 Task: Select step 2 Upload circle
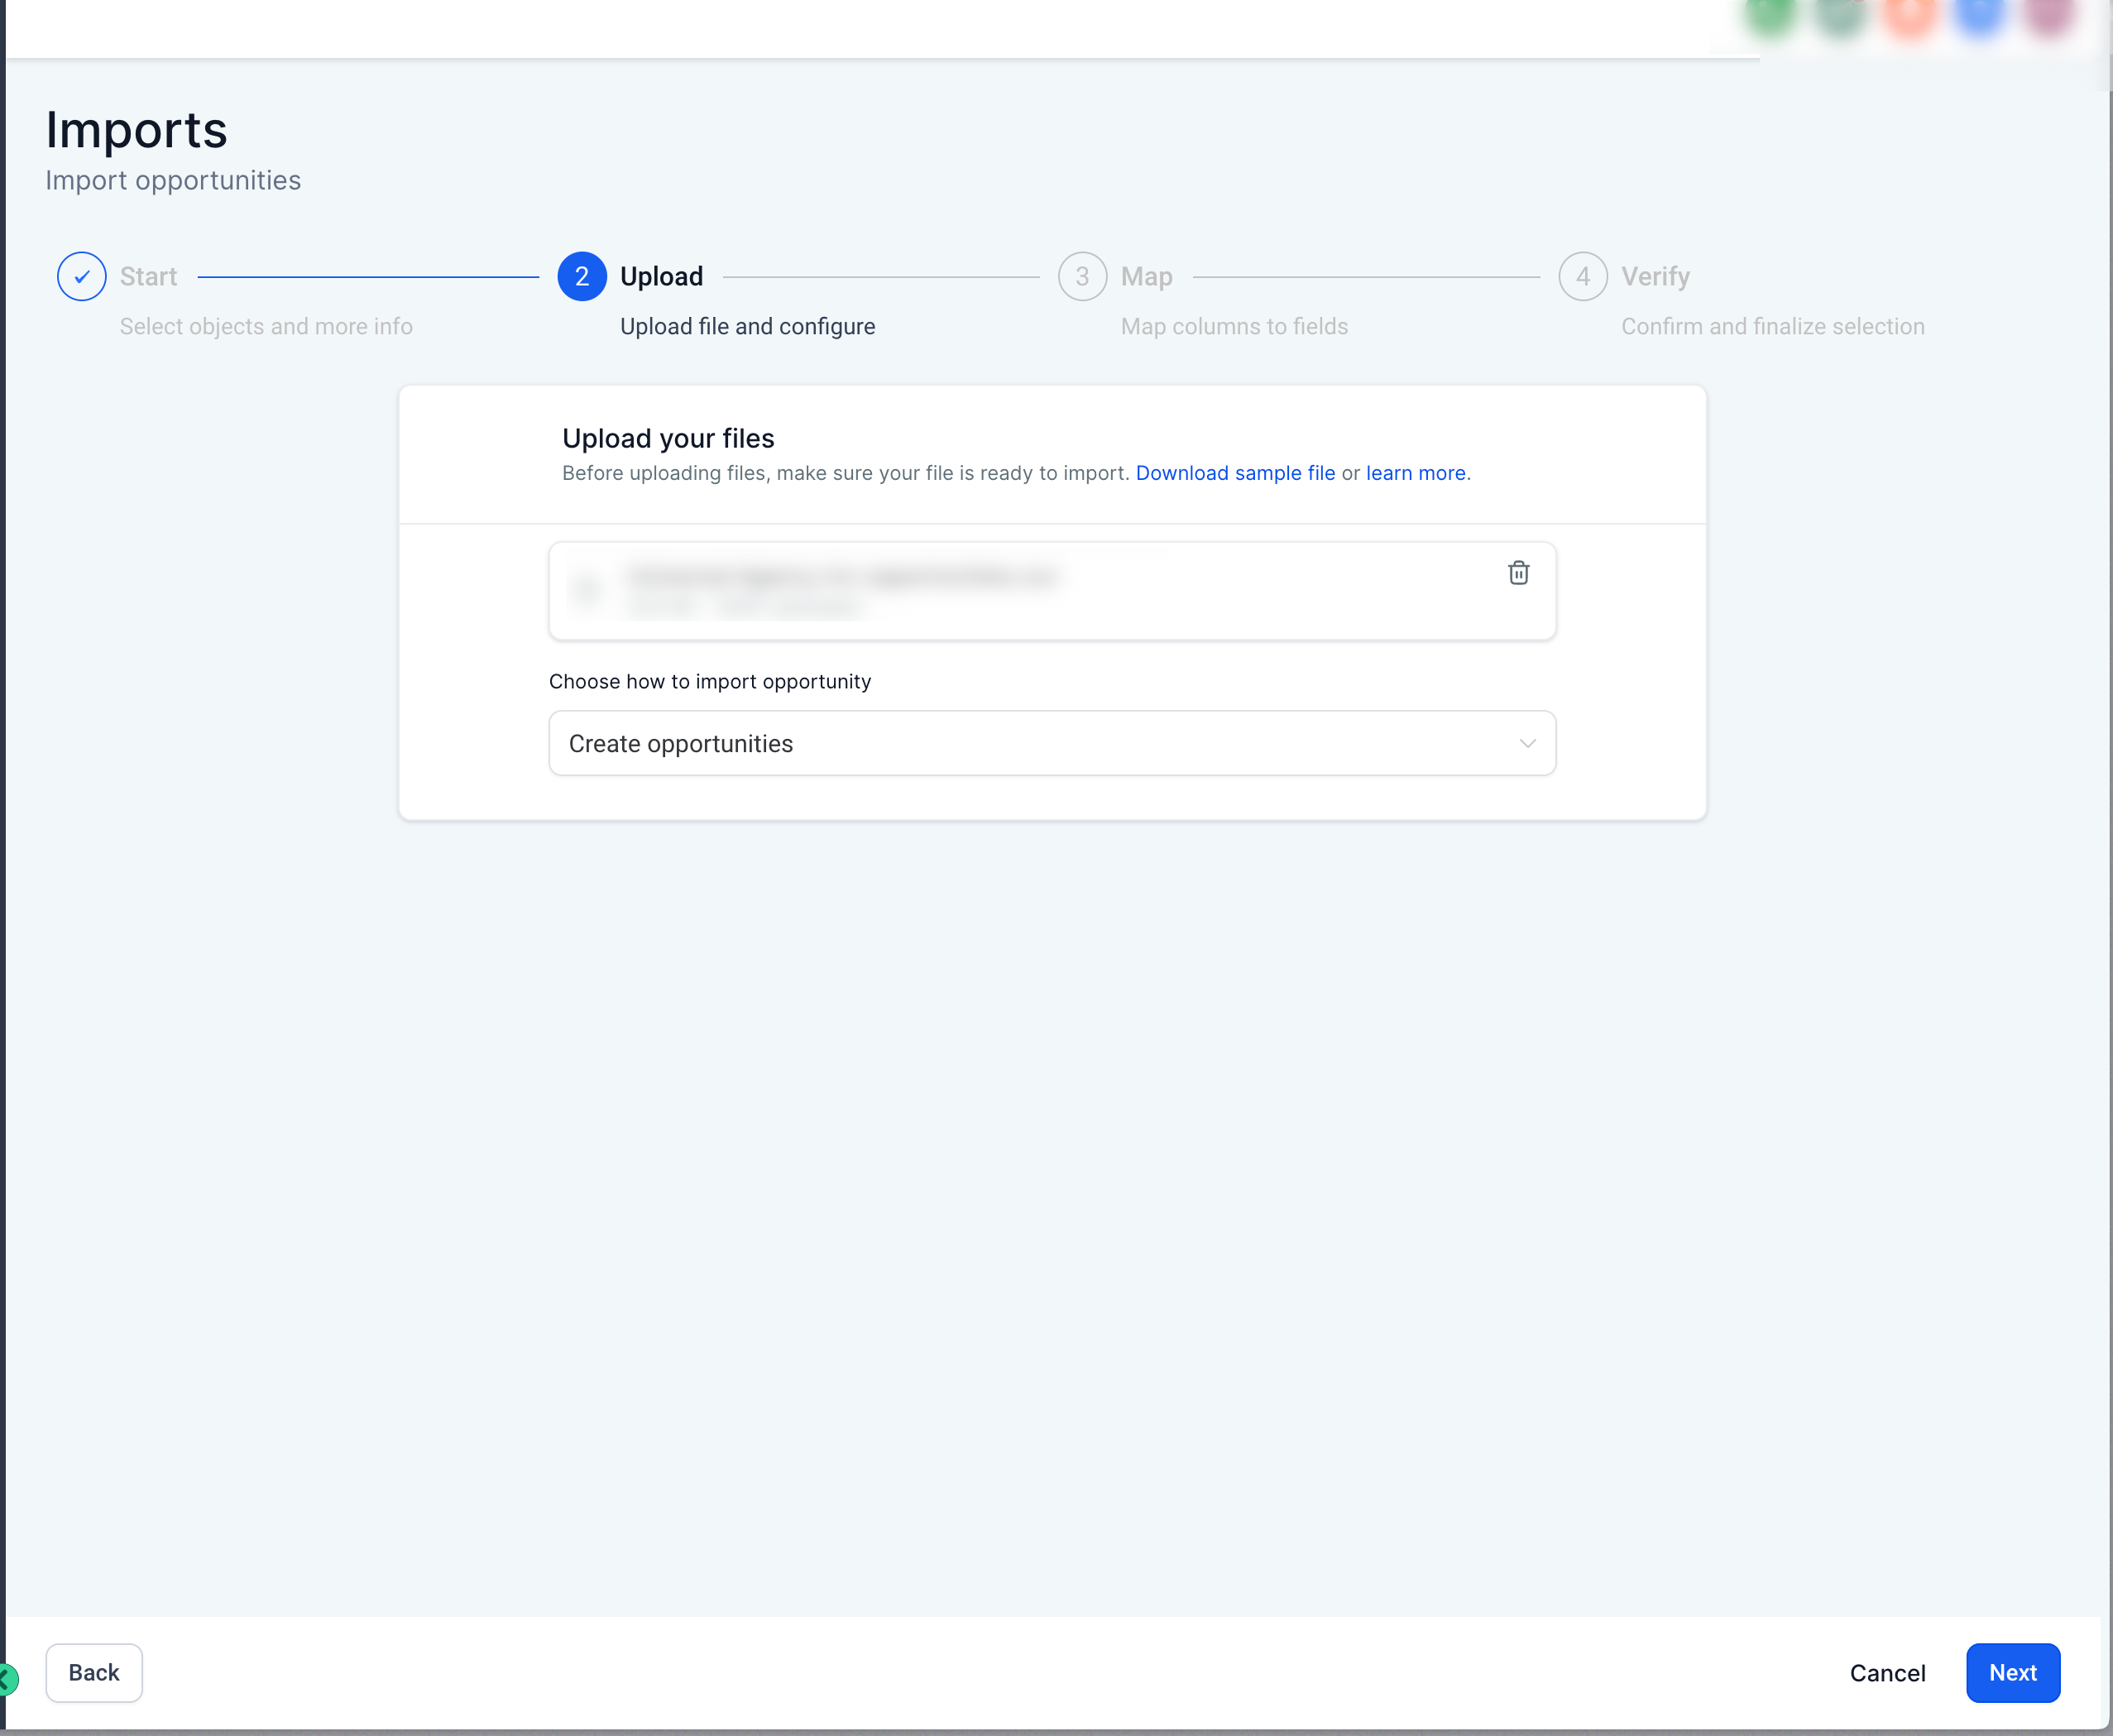coord(582,277)
